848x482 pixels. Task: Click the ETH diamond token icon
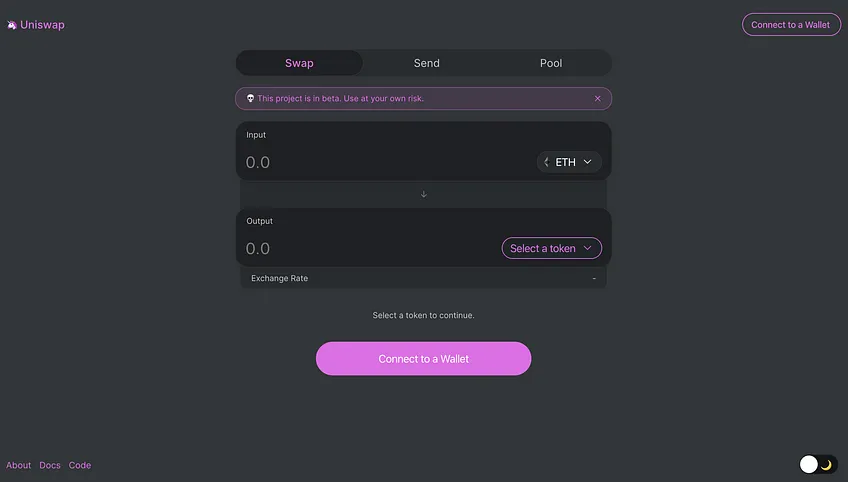(x=547, y=162)
